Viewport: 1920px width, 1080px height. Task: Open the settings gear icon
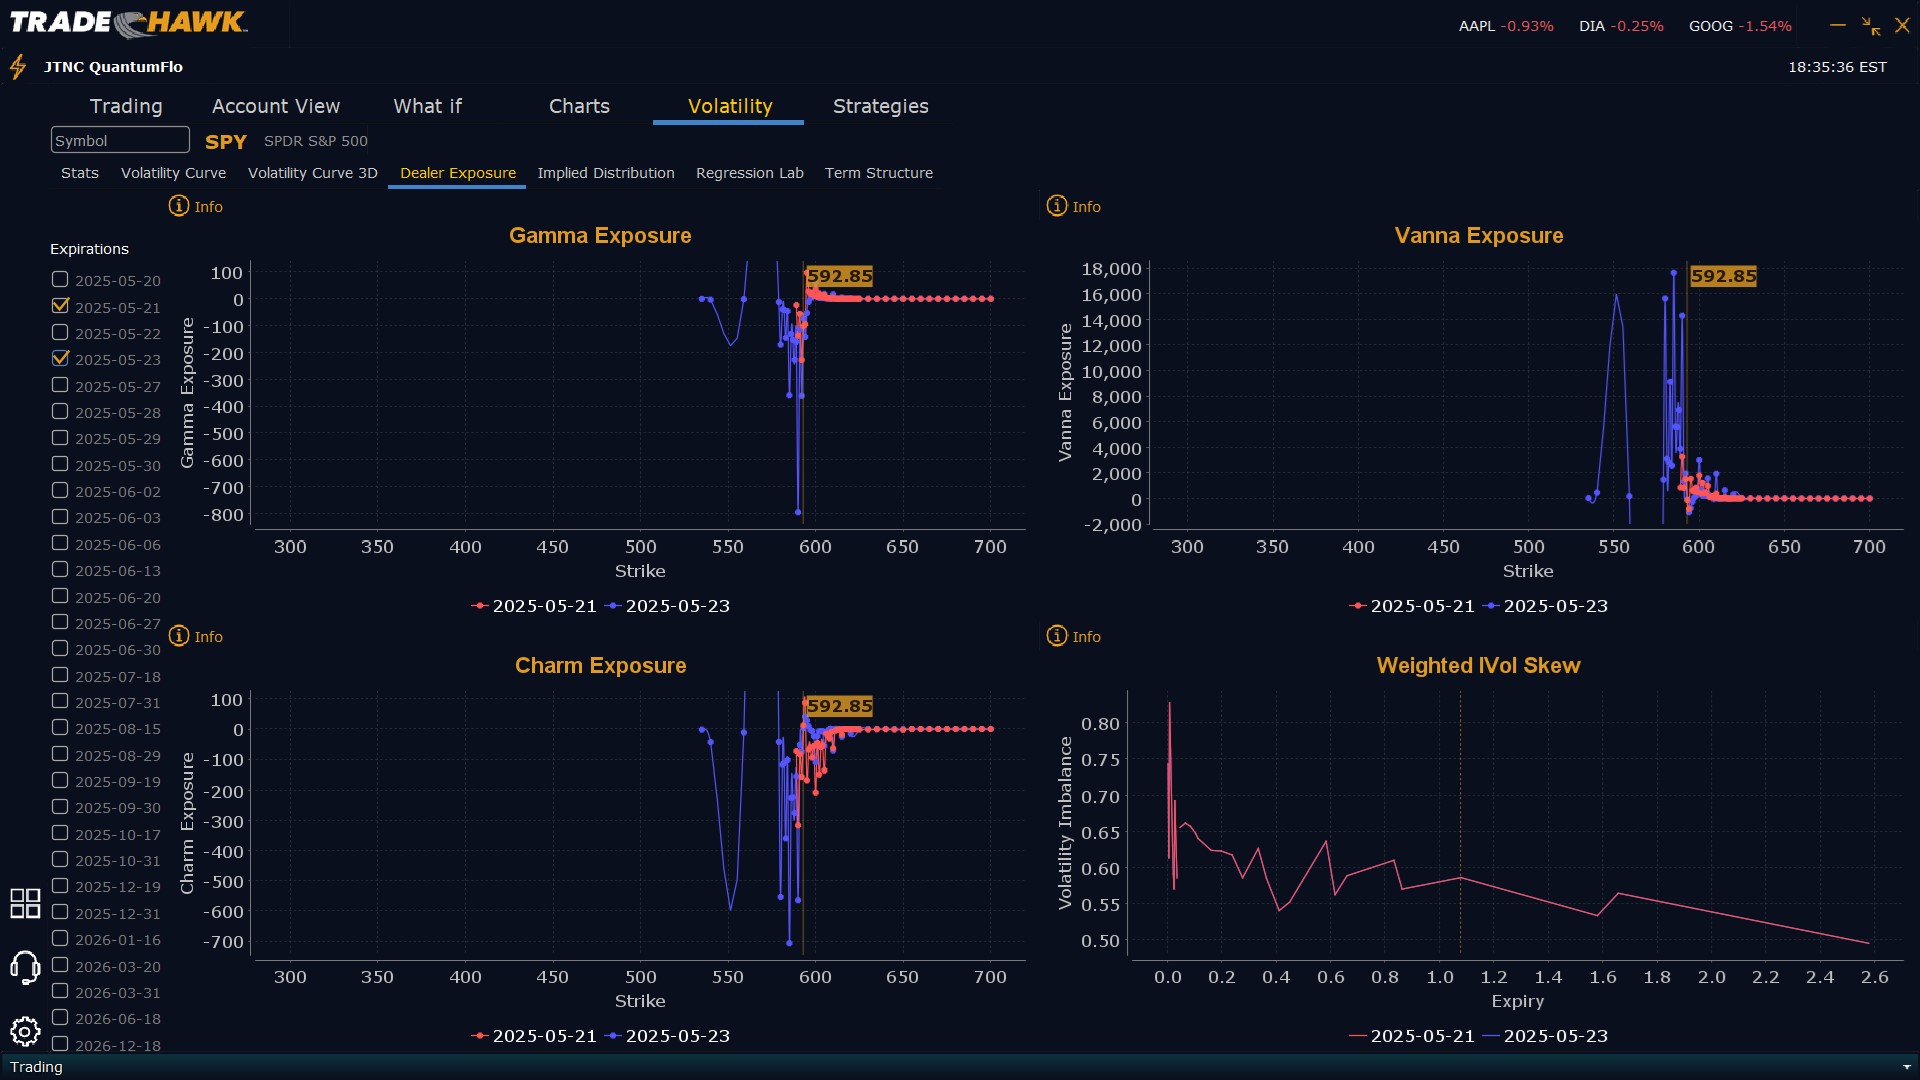coord(25,1031)
